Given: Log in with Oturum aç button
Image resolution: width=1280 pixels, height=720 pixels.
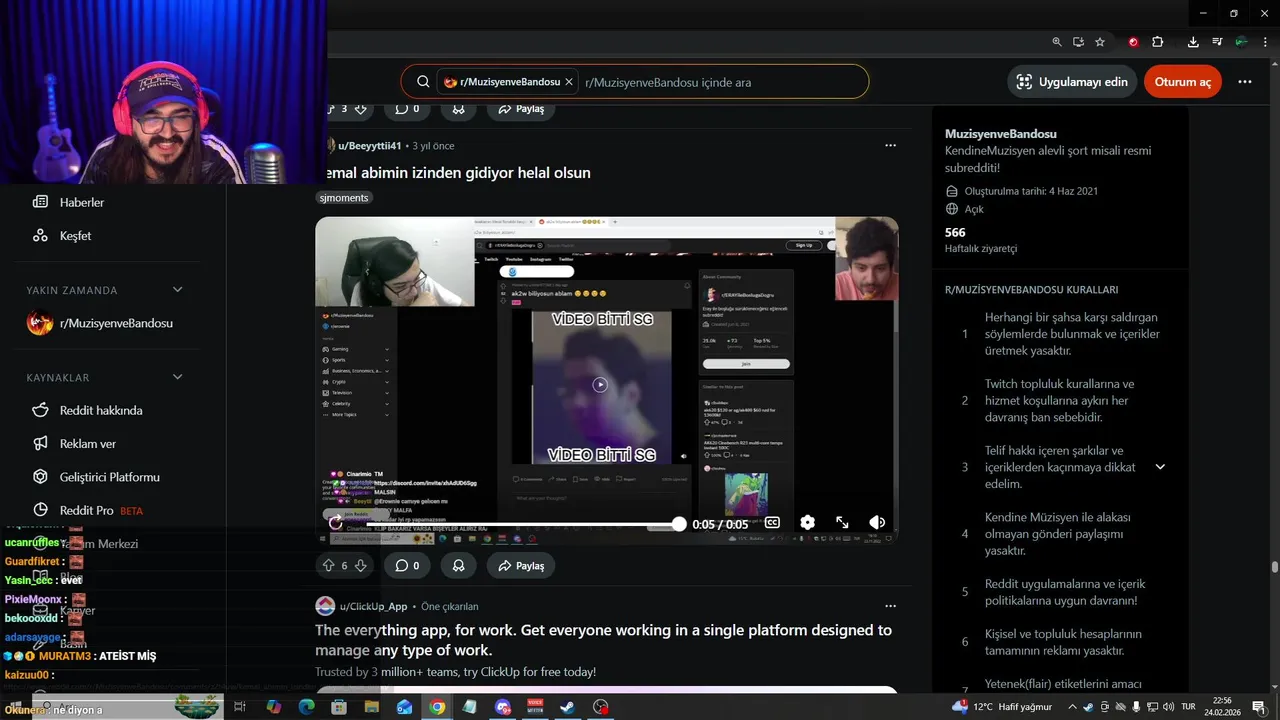Looking at the screenshot, I should [1182, 82].
